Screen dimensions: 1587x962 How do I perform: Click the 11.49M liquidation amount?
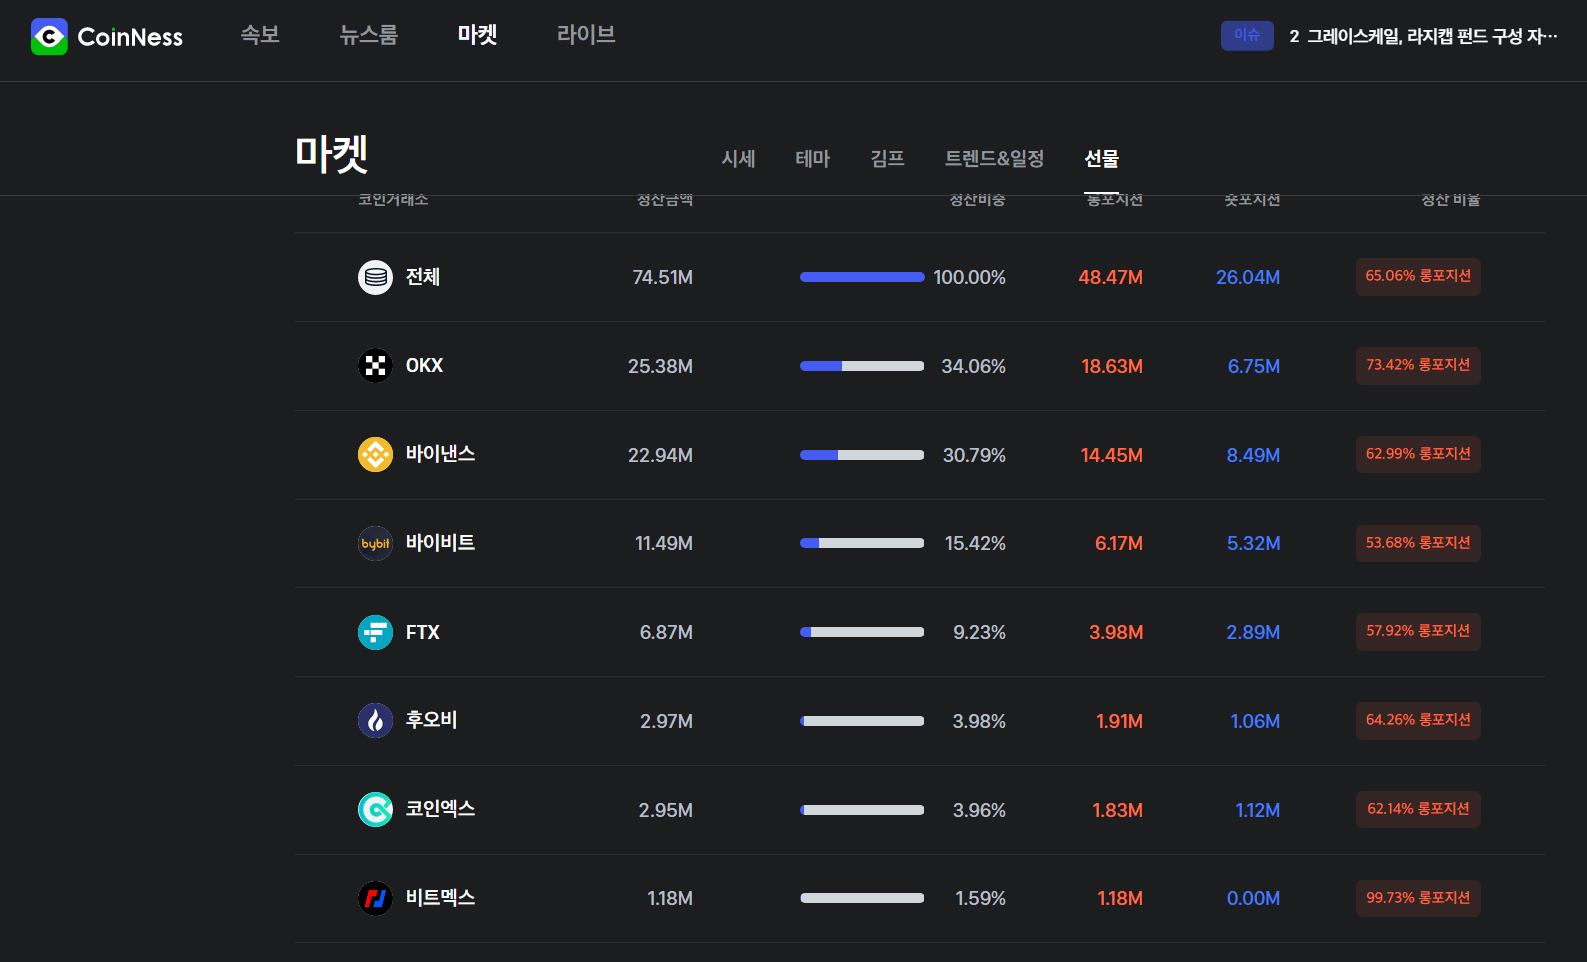point(664,544)
